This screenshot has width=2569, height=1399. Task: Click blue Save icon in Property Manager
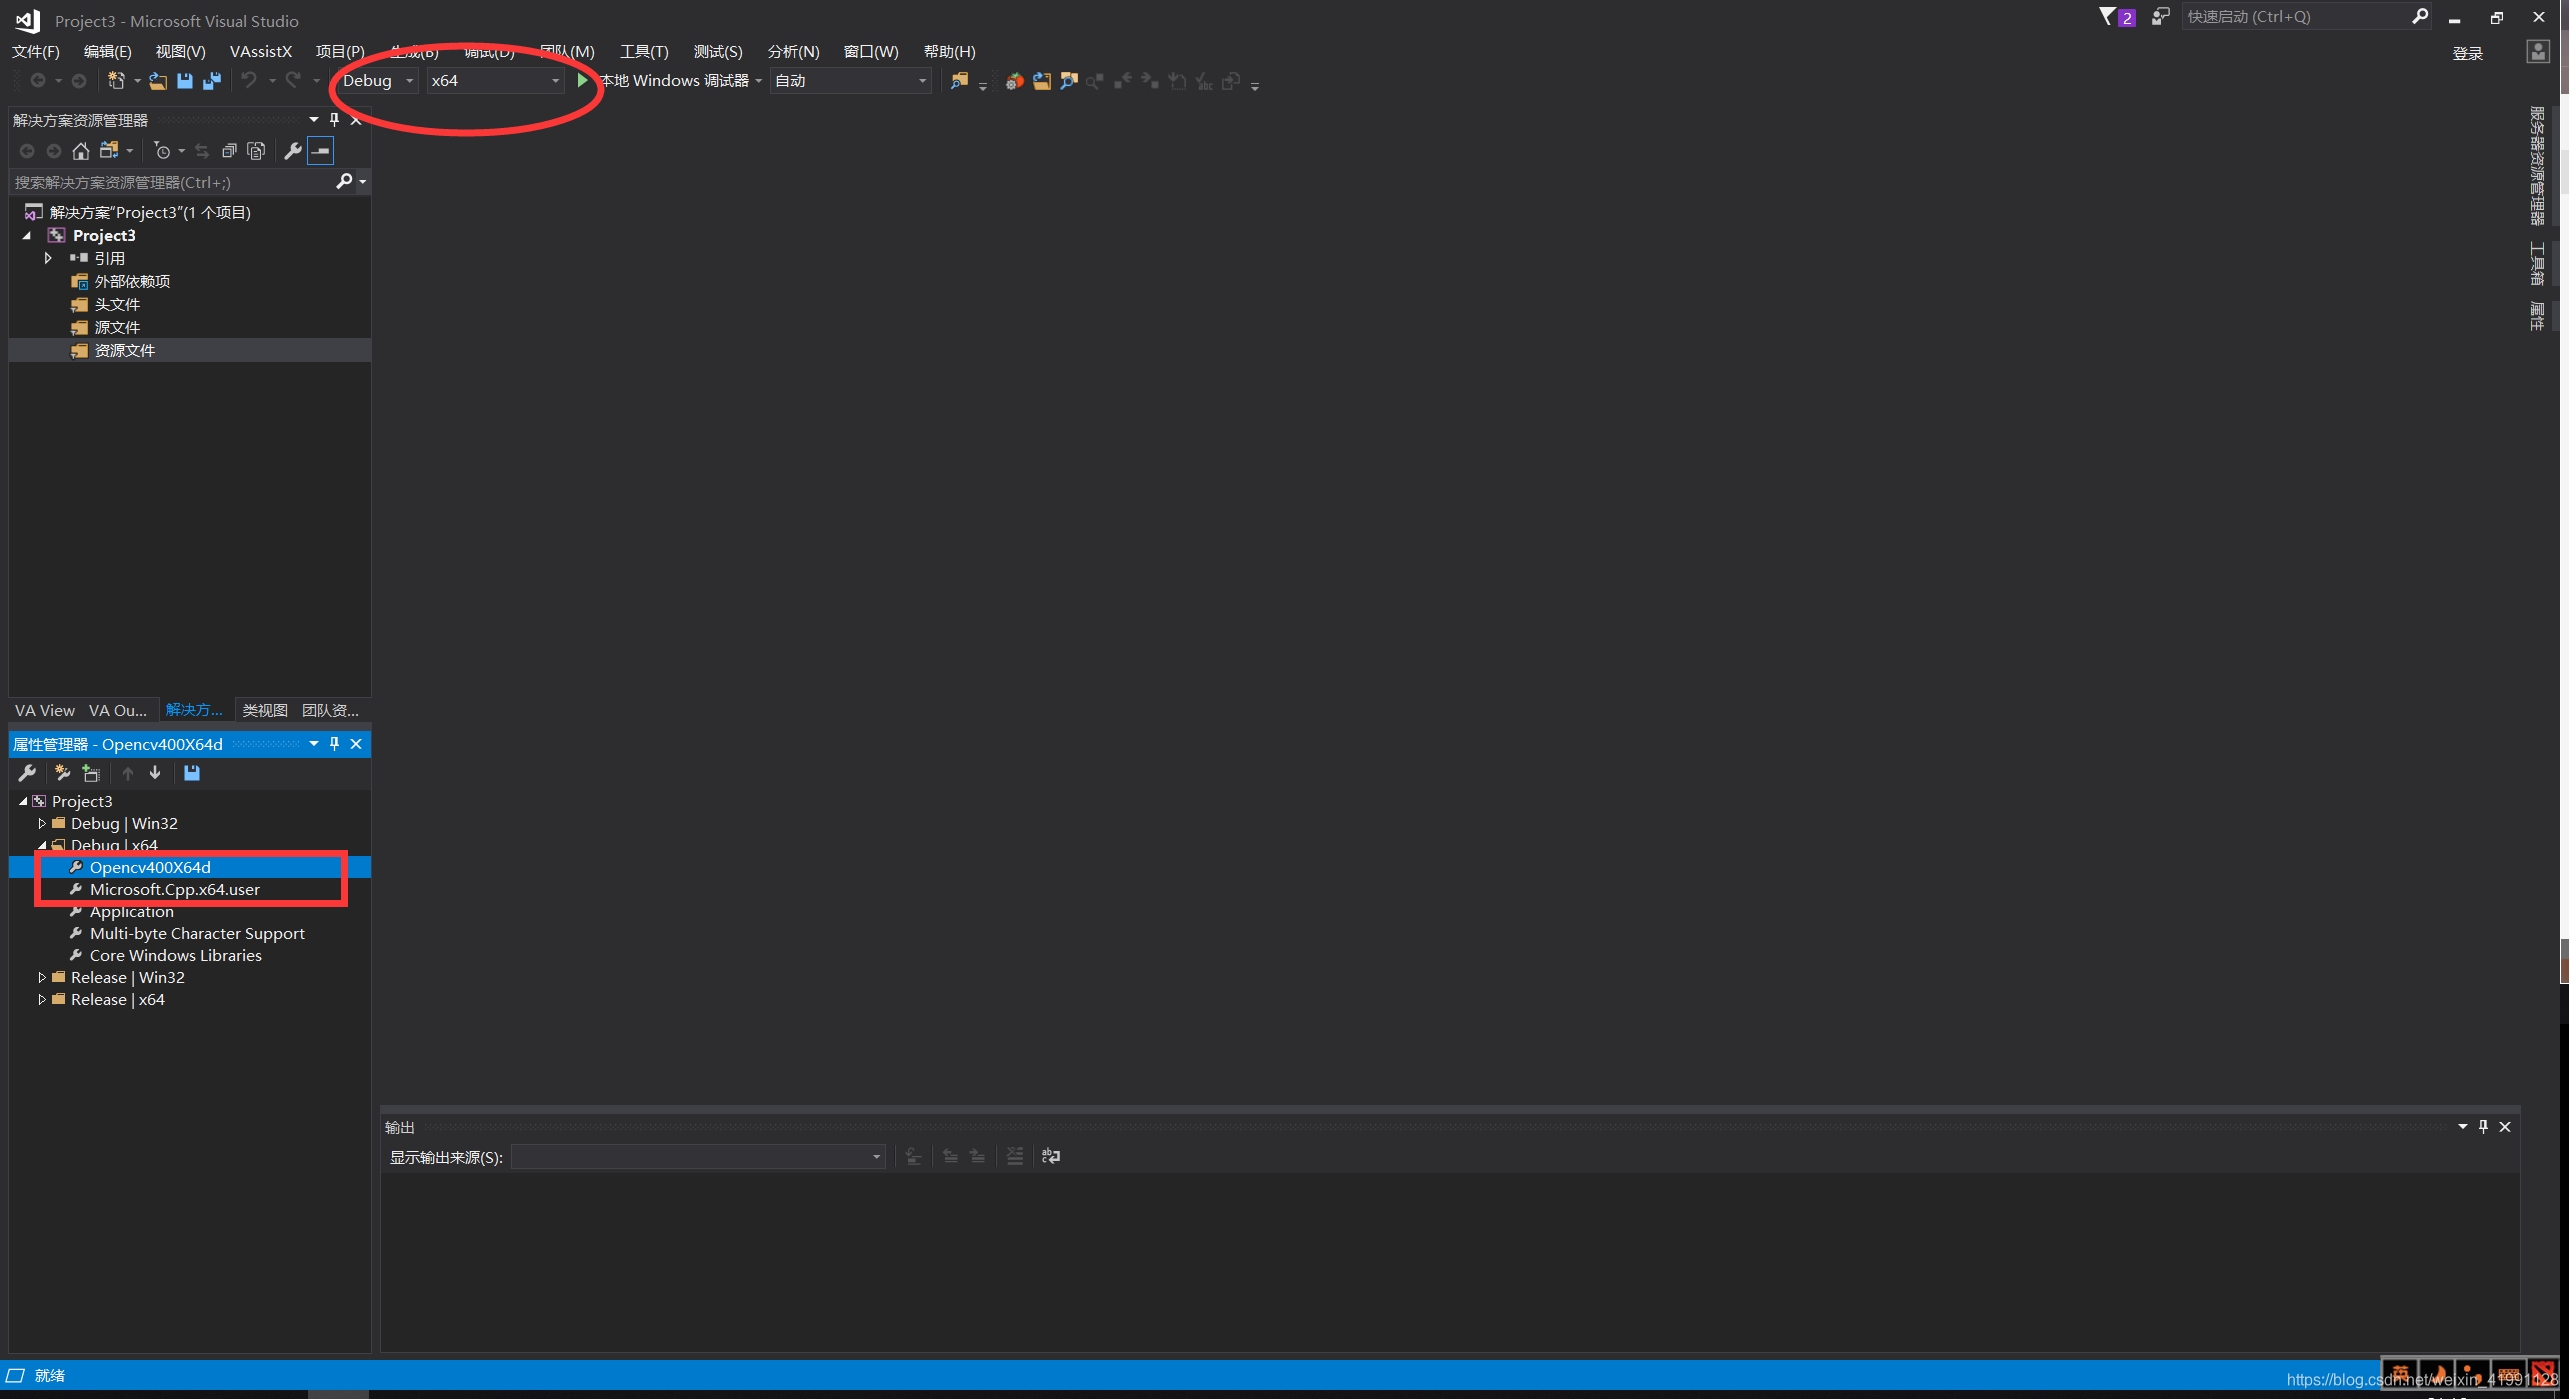coord(192,773)
